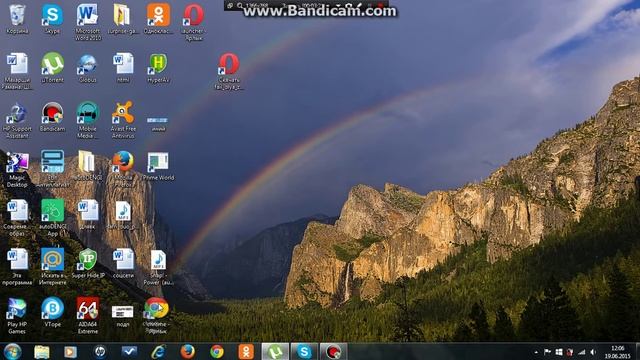Open the Opera launcher shortcut in top row
Image resolution: width=640 pixels, height=360 pixels.
(193, 16)
